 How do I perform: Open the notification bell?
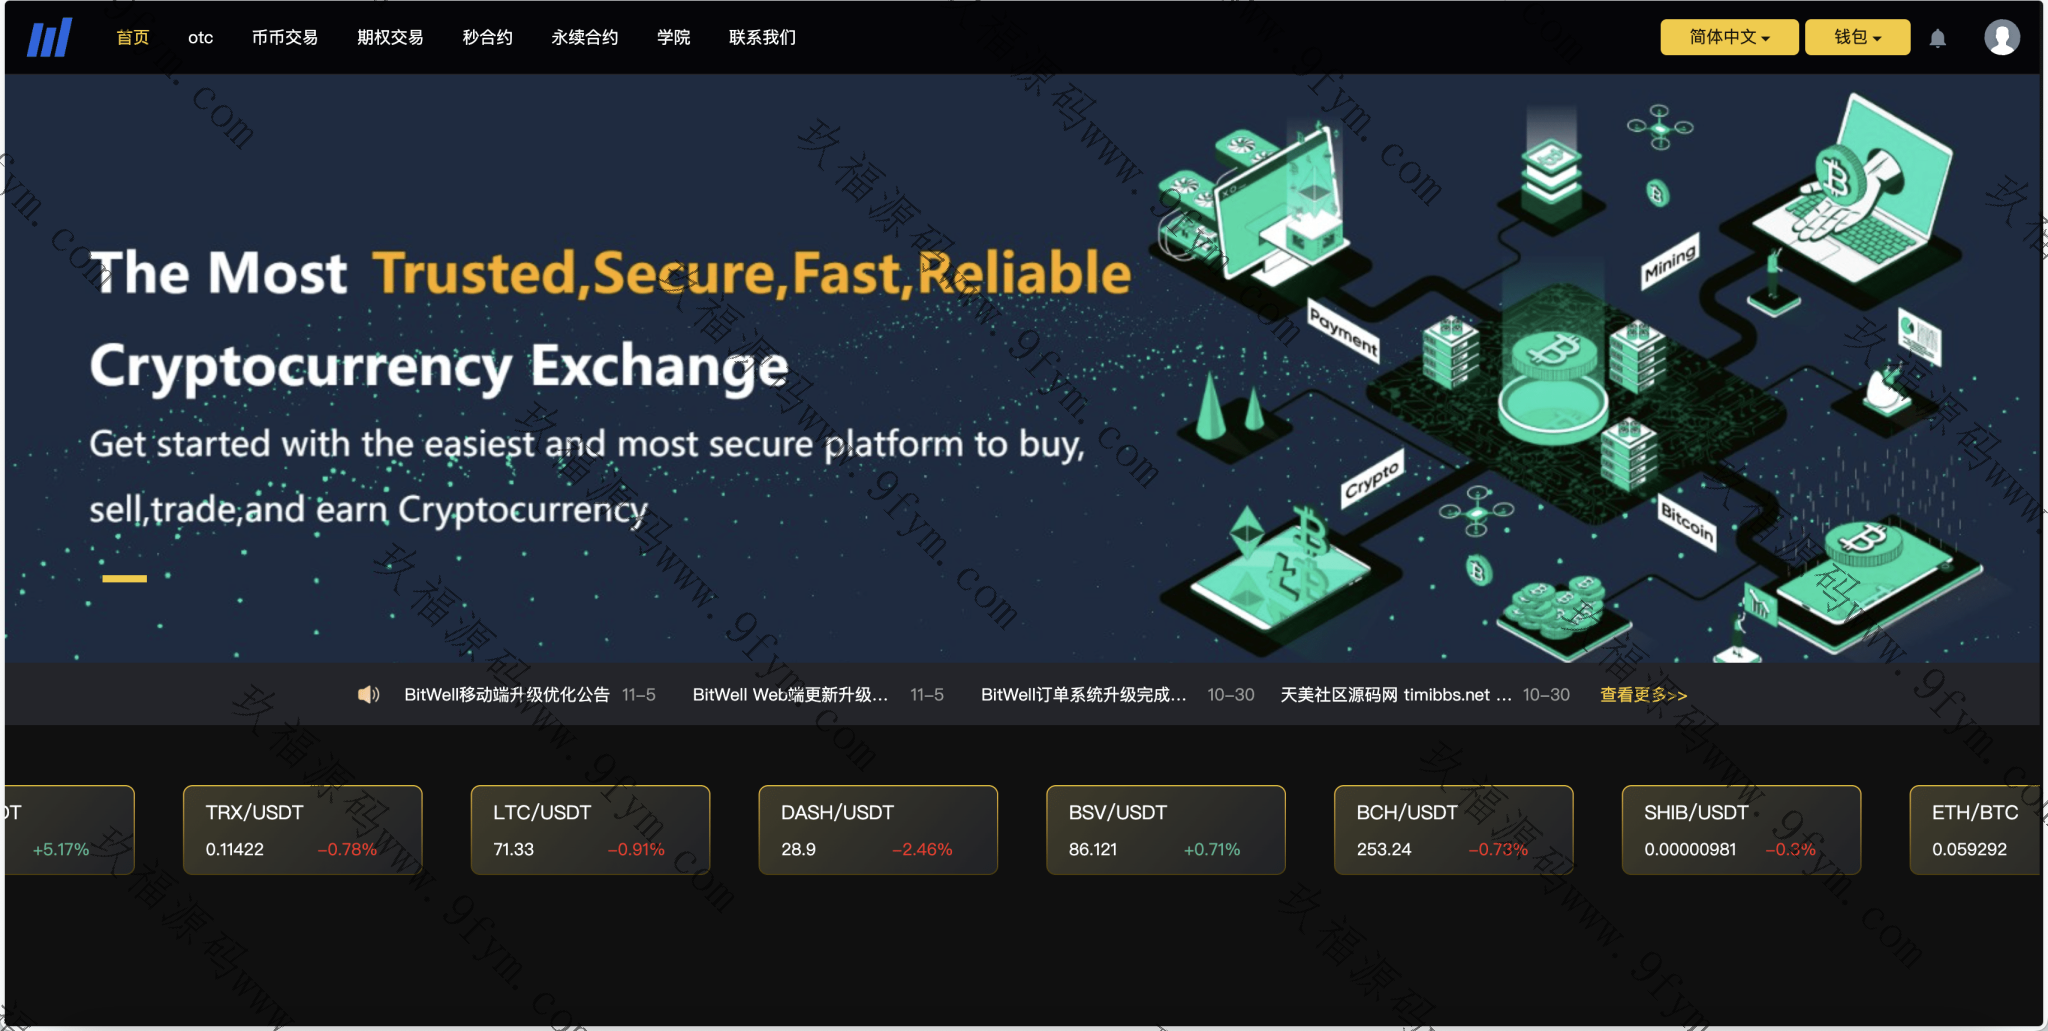(1937, 38)
